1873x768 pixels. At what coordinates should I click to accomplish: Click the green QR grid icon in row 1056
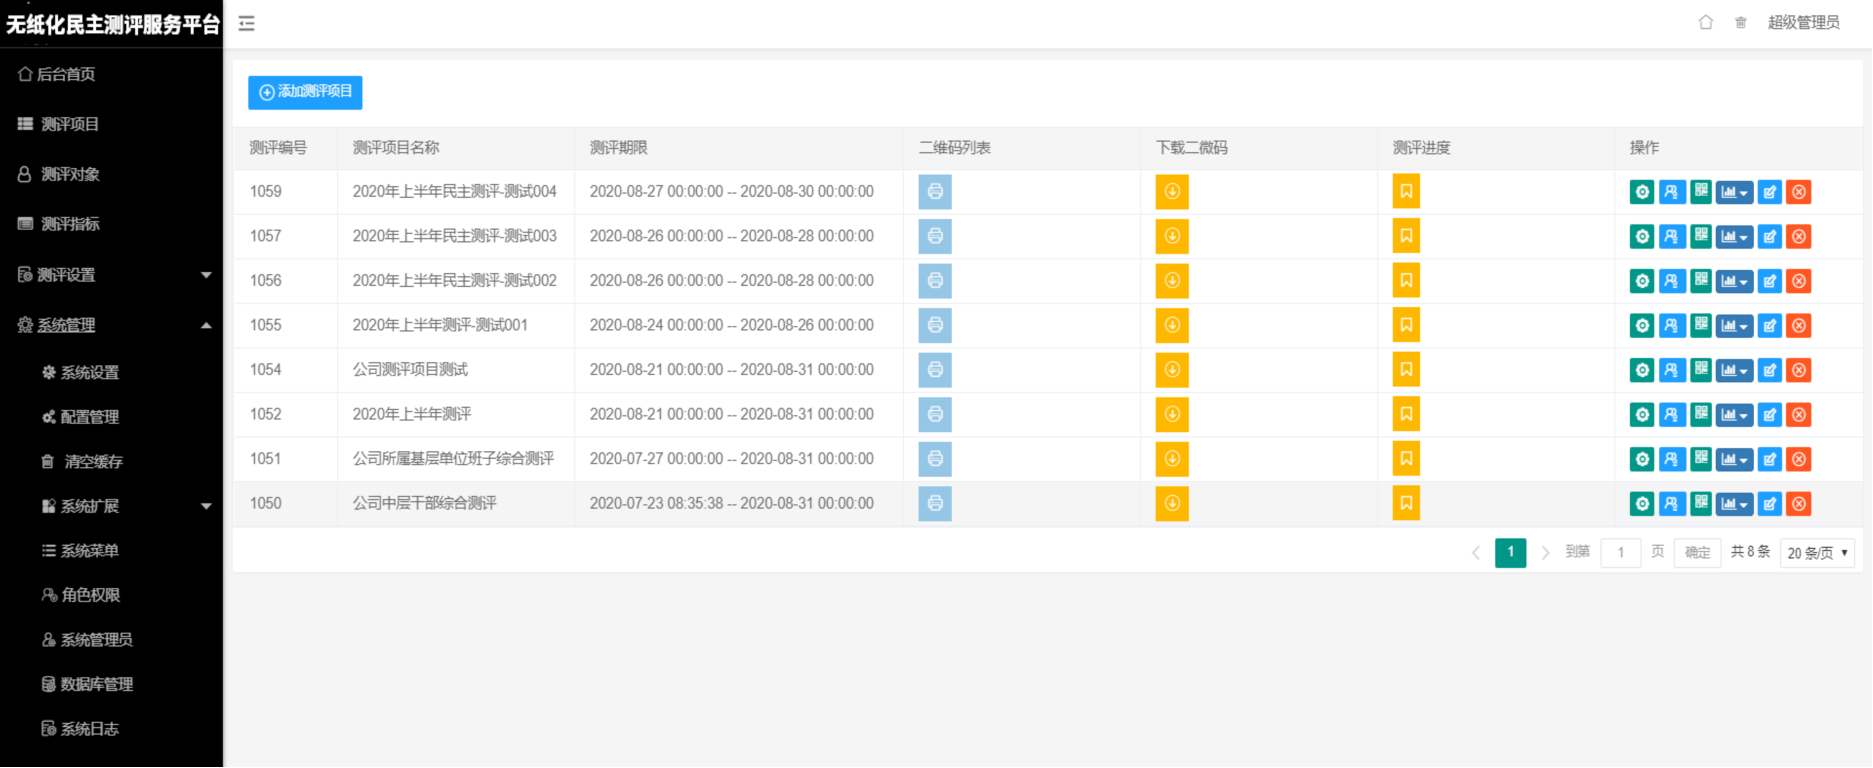pyautogui.click(x=1701, y=281)
